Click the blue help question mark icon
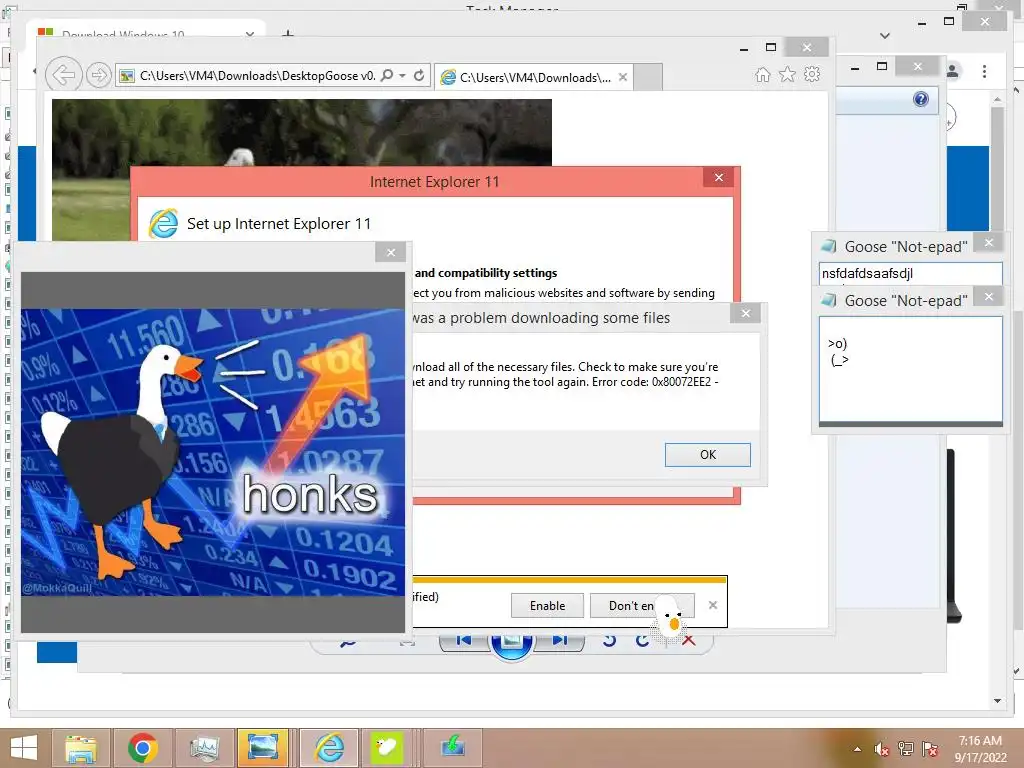This screenshot has width=1024, height=768. click(921, 99)
